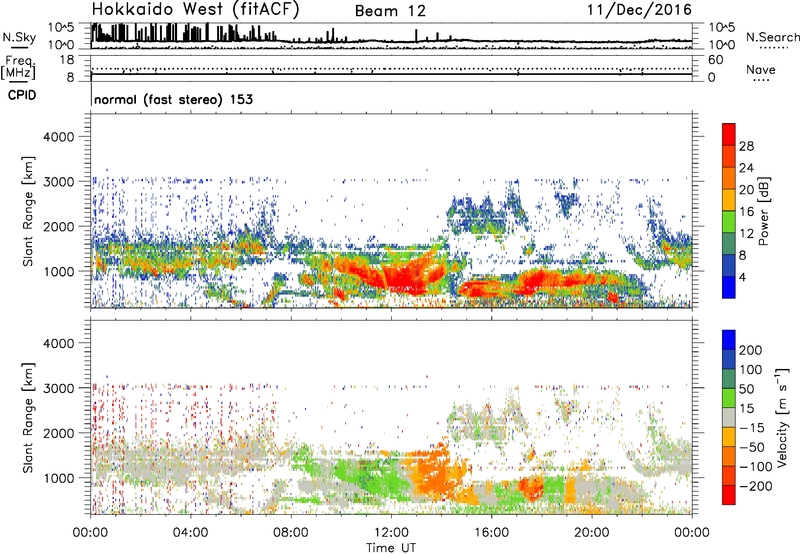Click the 'Hokkaido West (fitACF)' title

pyautogui.click(x=195, y=10)
